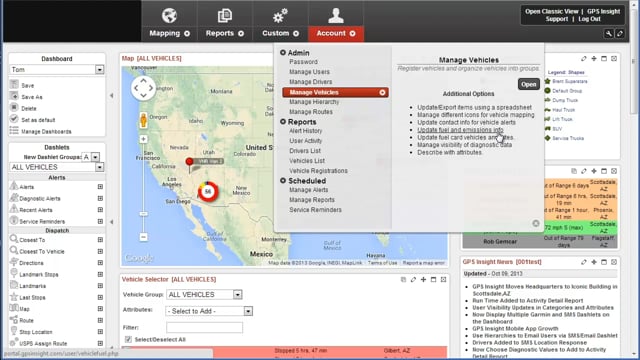Click the Account person icon

click(x=336, y=16)
